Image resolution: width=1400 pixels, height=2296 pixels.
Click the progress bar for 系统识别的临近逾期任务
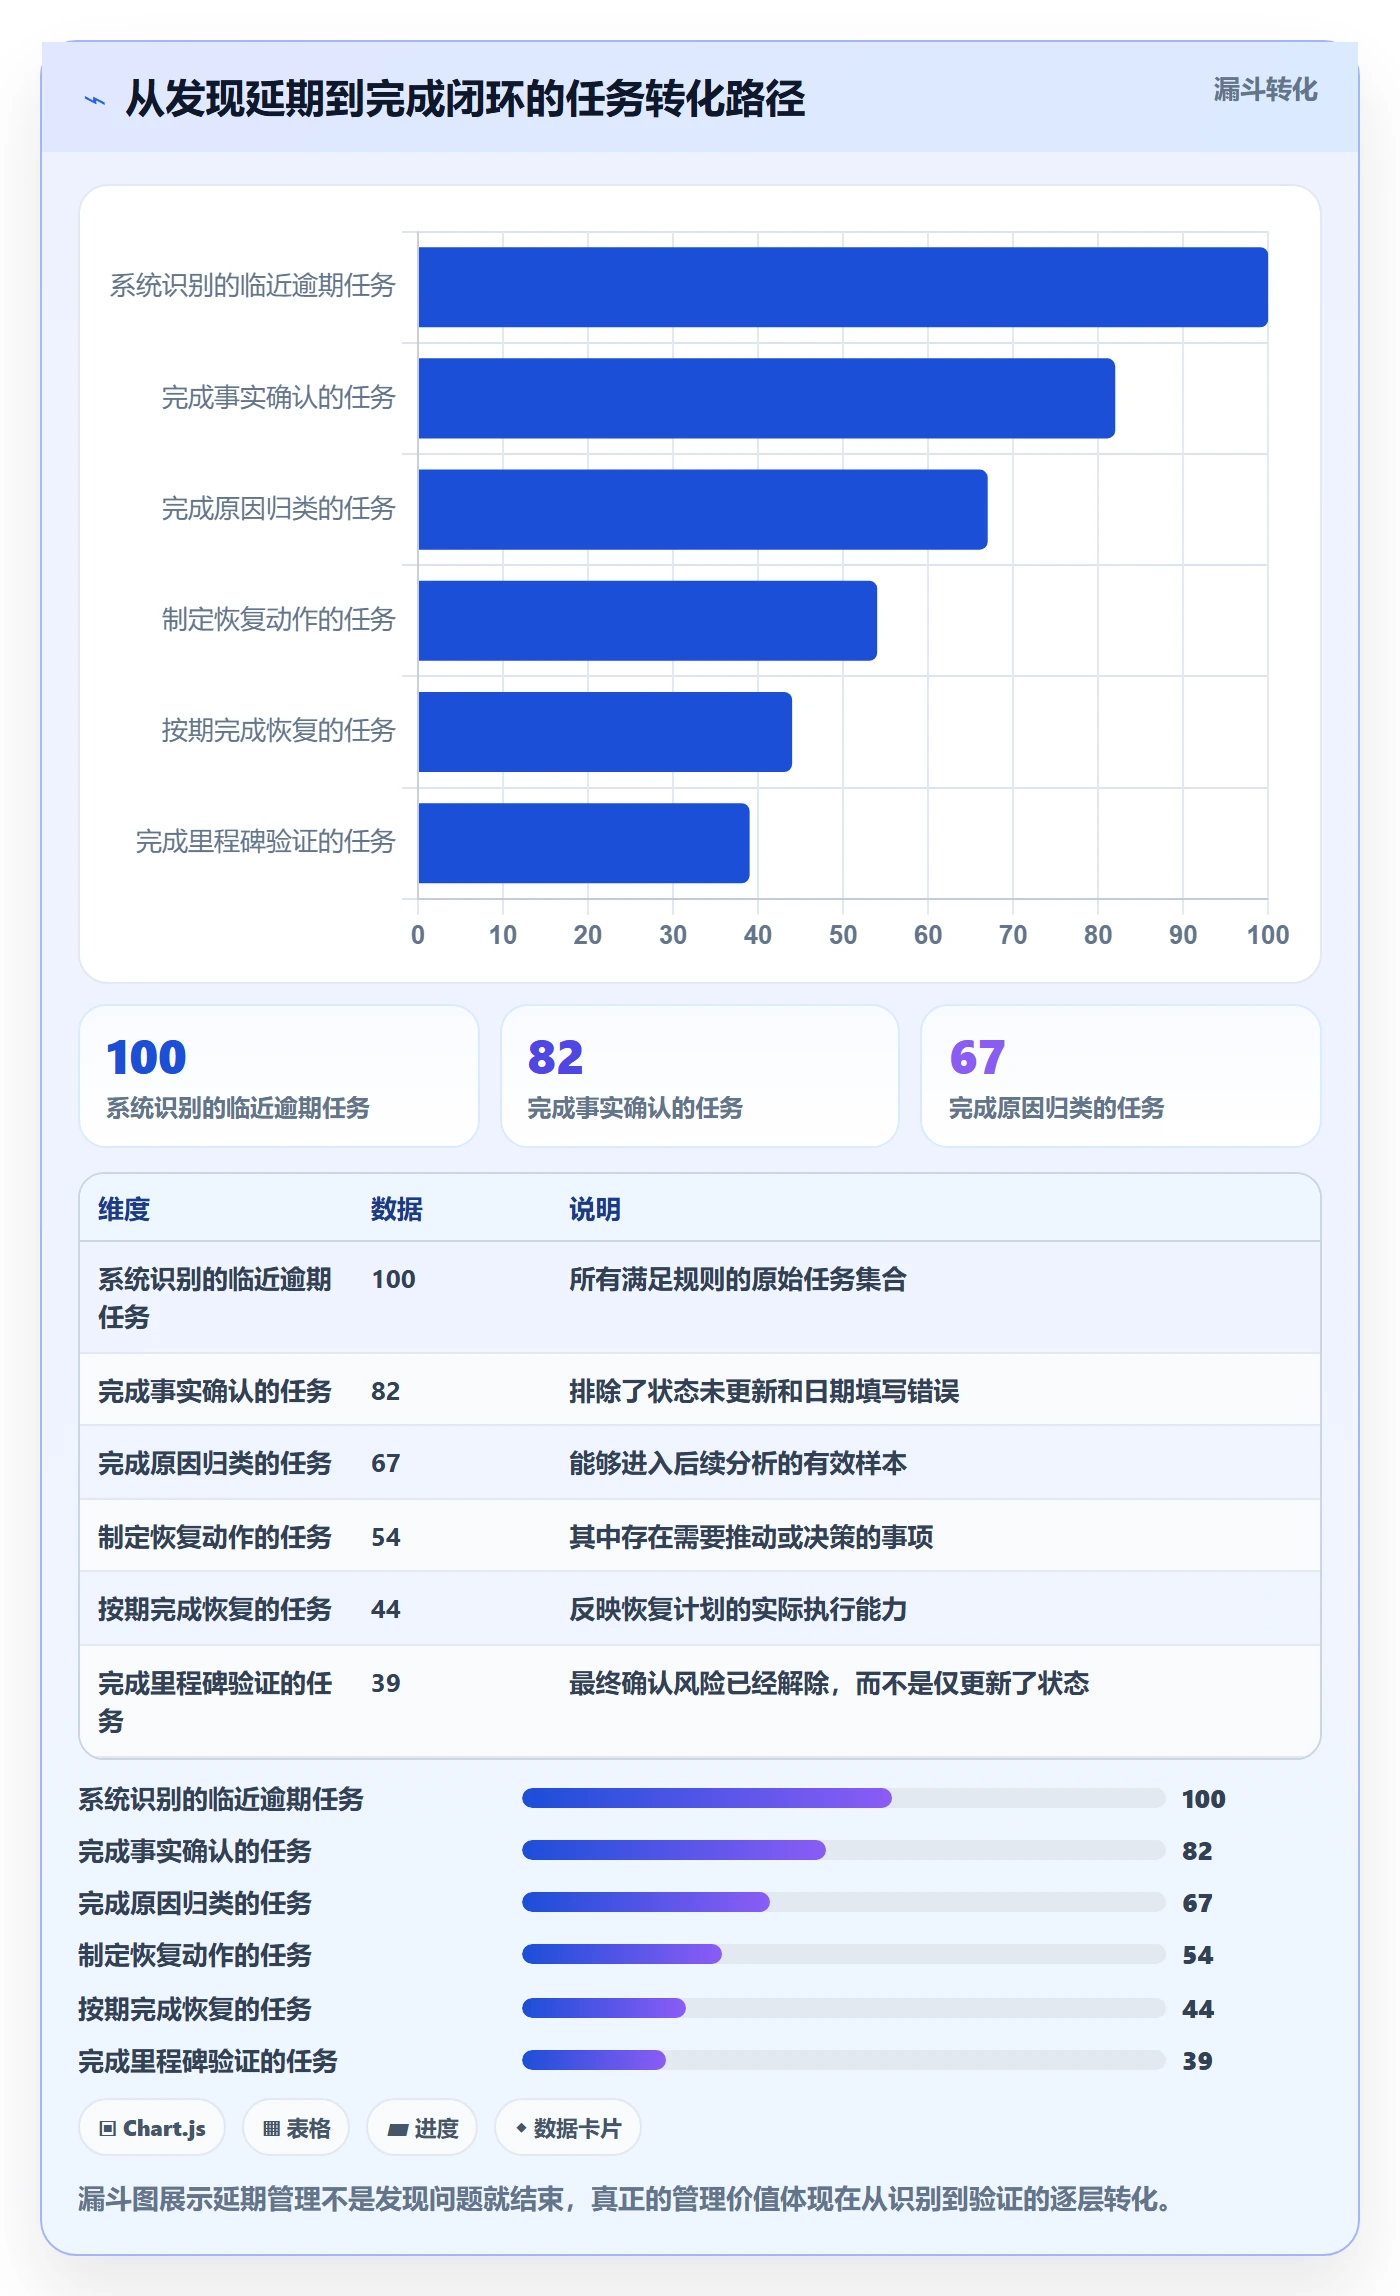click(x=843, y=1798)
